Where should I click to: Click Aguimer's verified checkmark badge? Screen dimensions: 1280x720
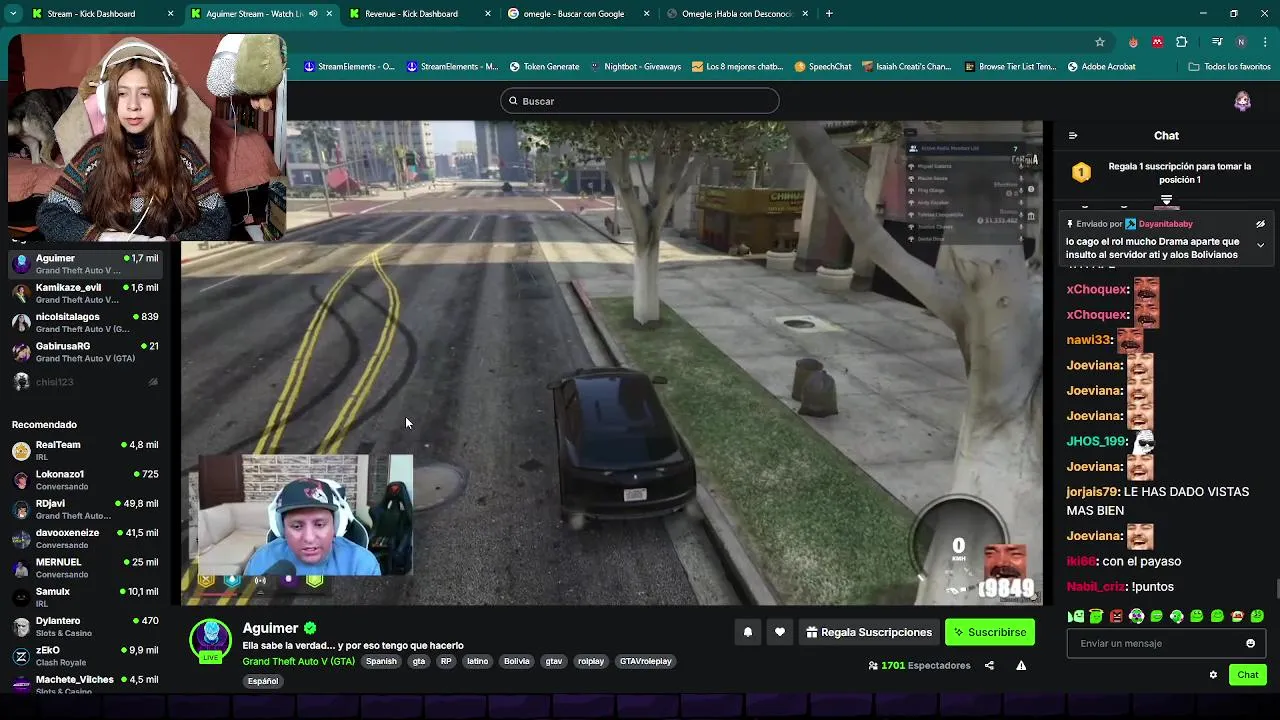[310, 628]
